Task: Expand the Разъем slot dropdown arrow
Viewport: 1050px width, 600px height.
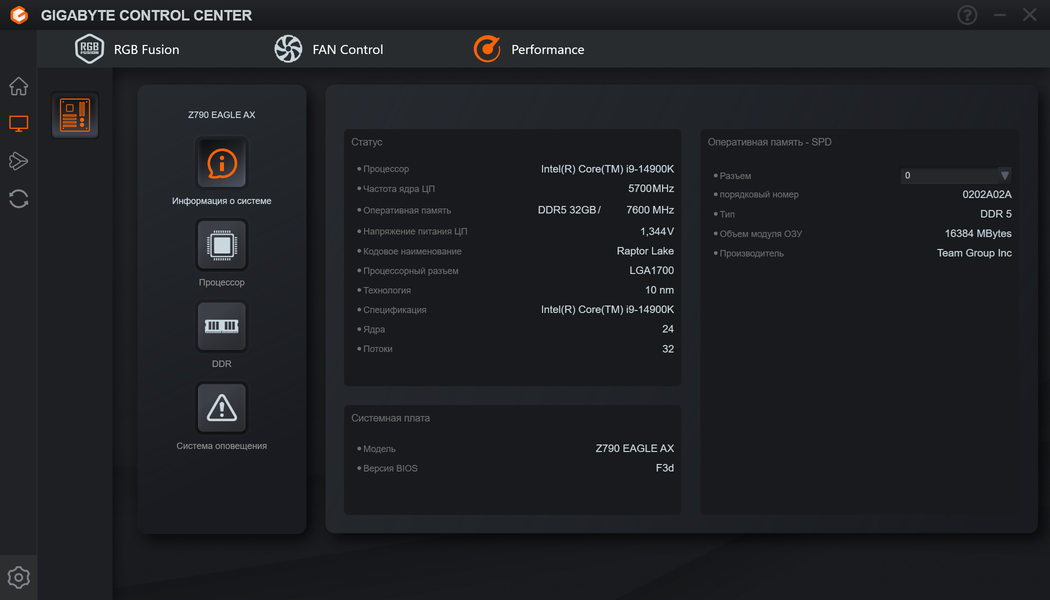Action: pyautogui.click(x=1004, y=175)
